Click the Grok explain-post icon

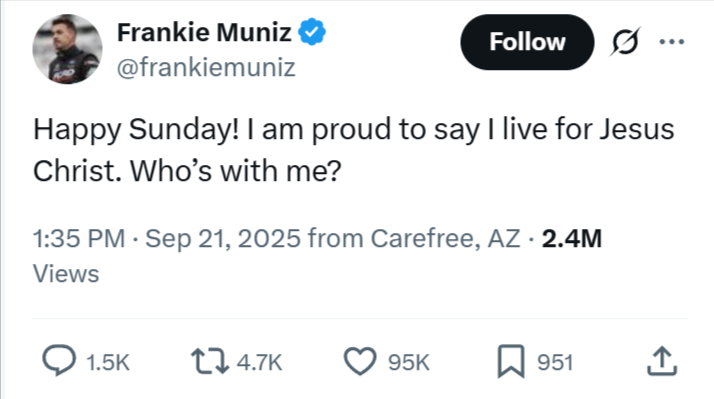coord(625,41)
